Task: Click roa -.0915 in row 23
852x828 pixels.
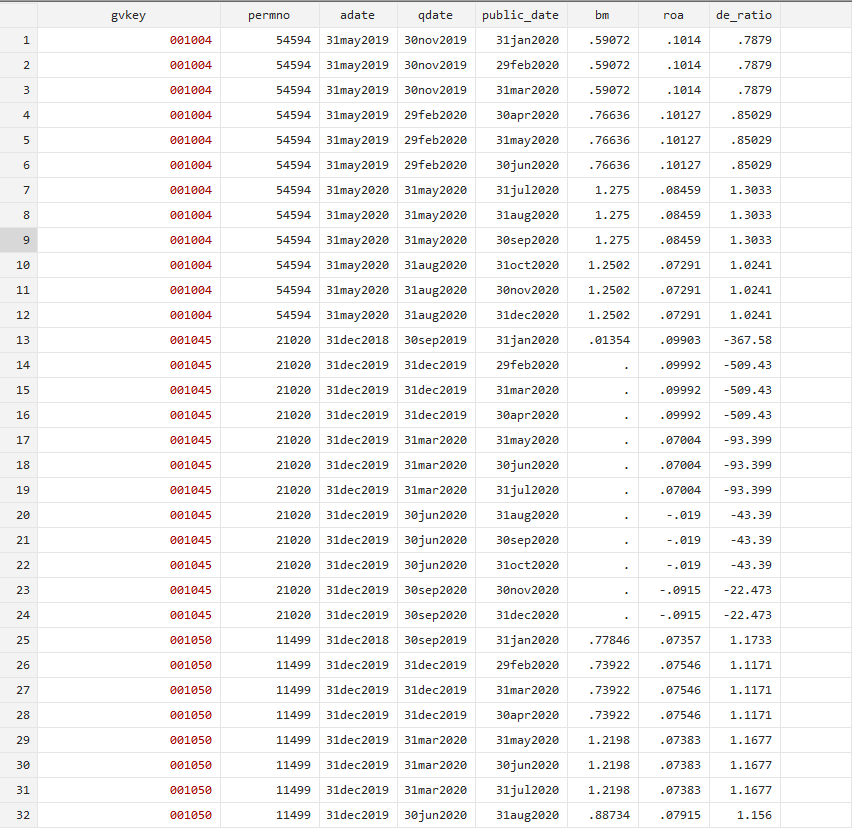Action: pos(674,590)
